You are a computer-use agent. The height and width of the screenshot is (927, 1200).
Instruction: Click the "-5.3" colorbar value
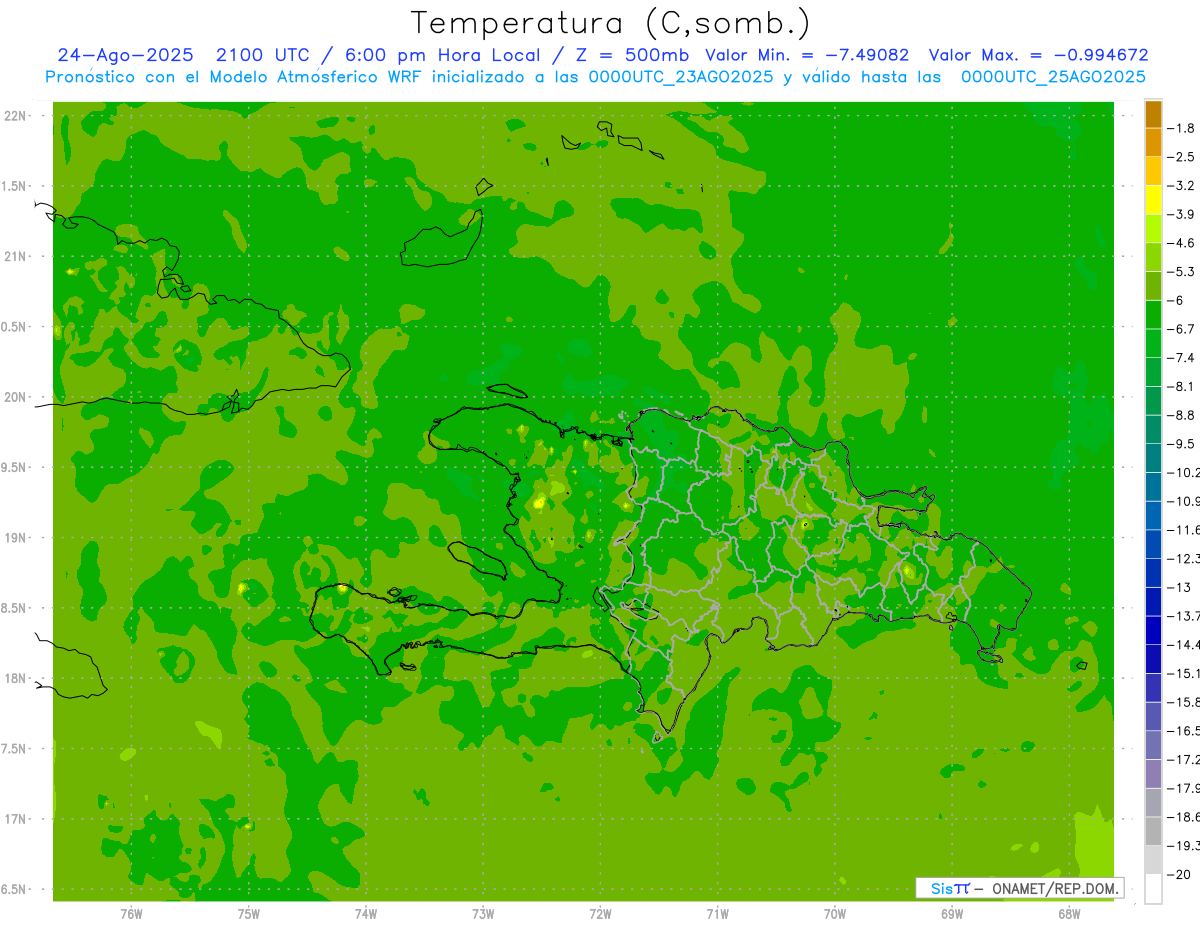[1182, 271]
